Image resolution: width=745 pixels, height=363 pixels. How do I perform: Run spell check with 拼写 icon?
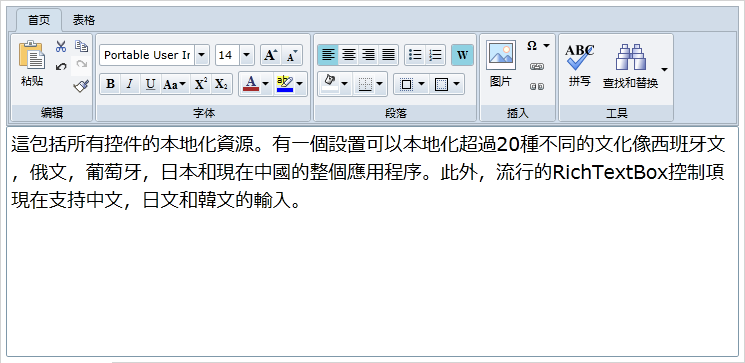click(x=580, y=65)
